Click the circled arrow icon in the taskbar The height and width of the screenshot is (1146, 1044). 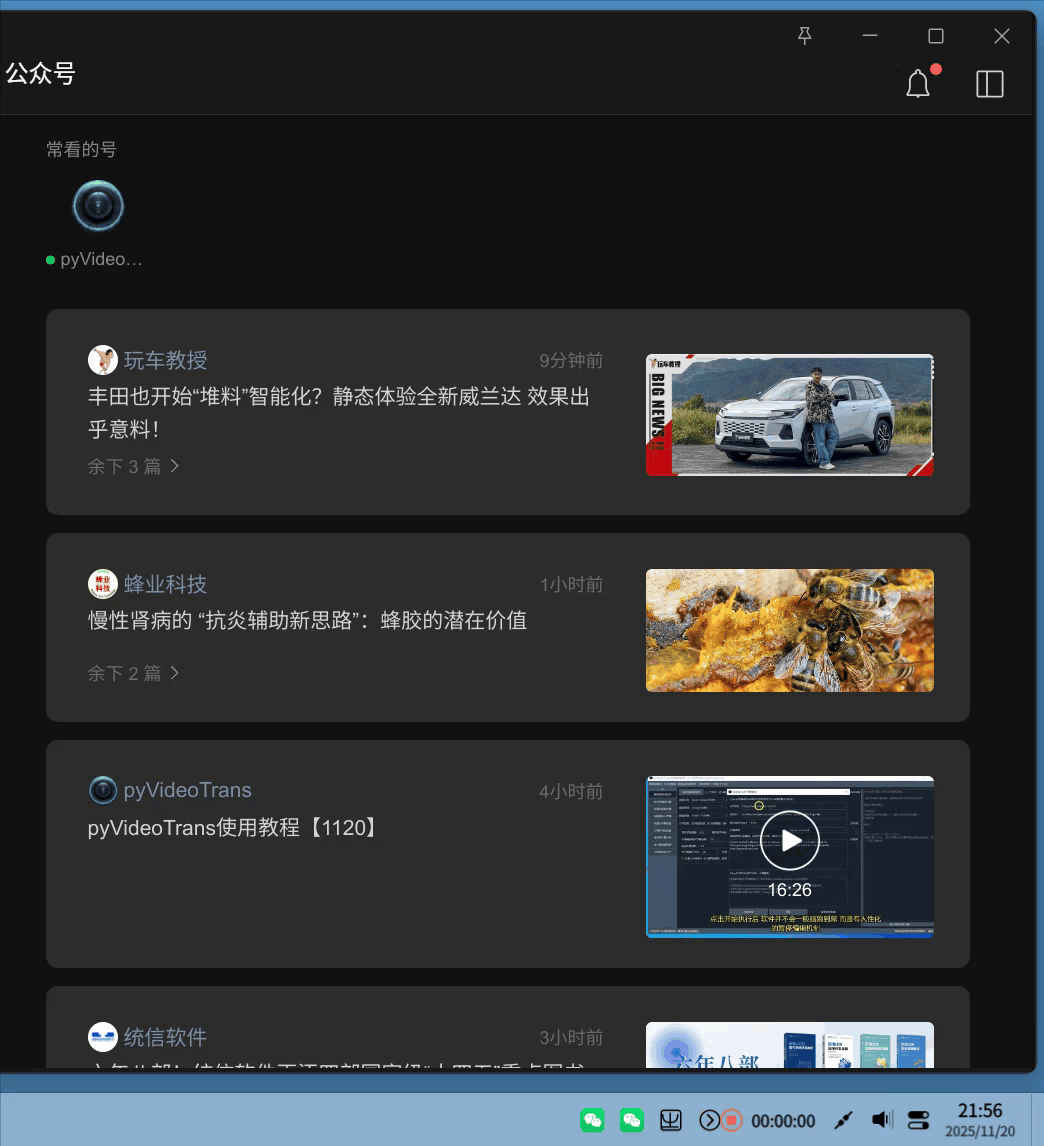pos(709,1120)
